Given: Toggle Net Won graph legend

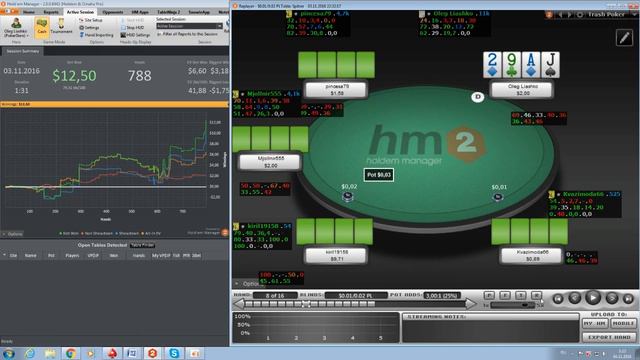Looking at the screenshot, I should [x=69, y=233].
